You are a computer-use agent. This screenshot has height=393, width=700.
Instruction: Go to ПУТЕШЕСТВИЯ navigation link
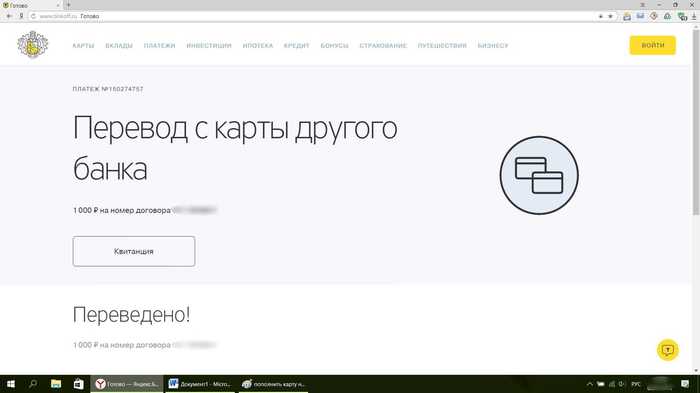(x=442, y=46)
